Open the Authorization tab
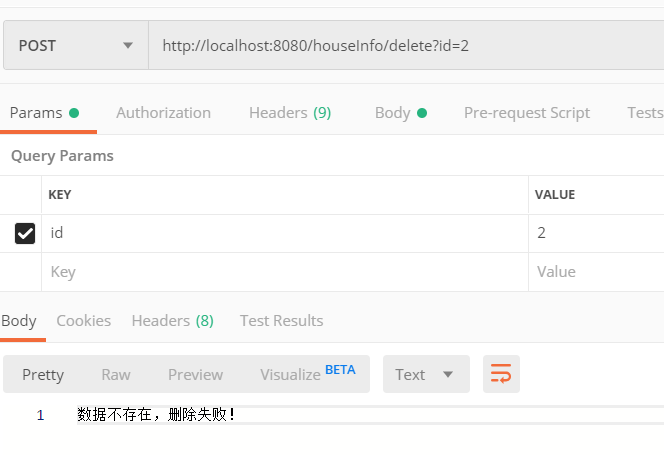This screenshot has height=455, width=664. (x=163, y=113)
